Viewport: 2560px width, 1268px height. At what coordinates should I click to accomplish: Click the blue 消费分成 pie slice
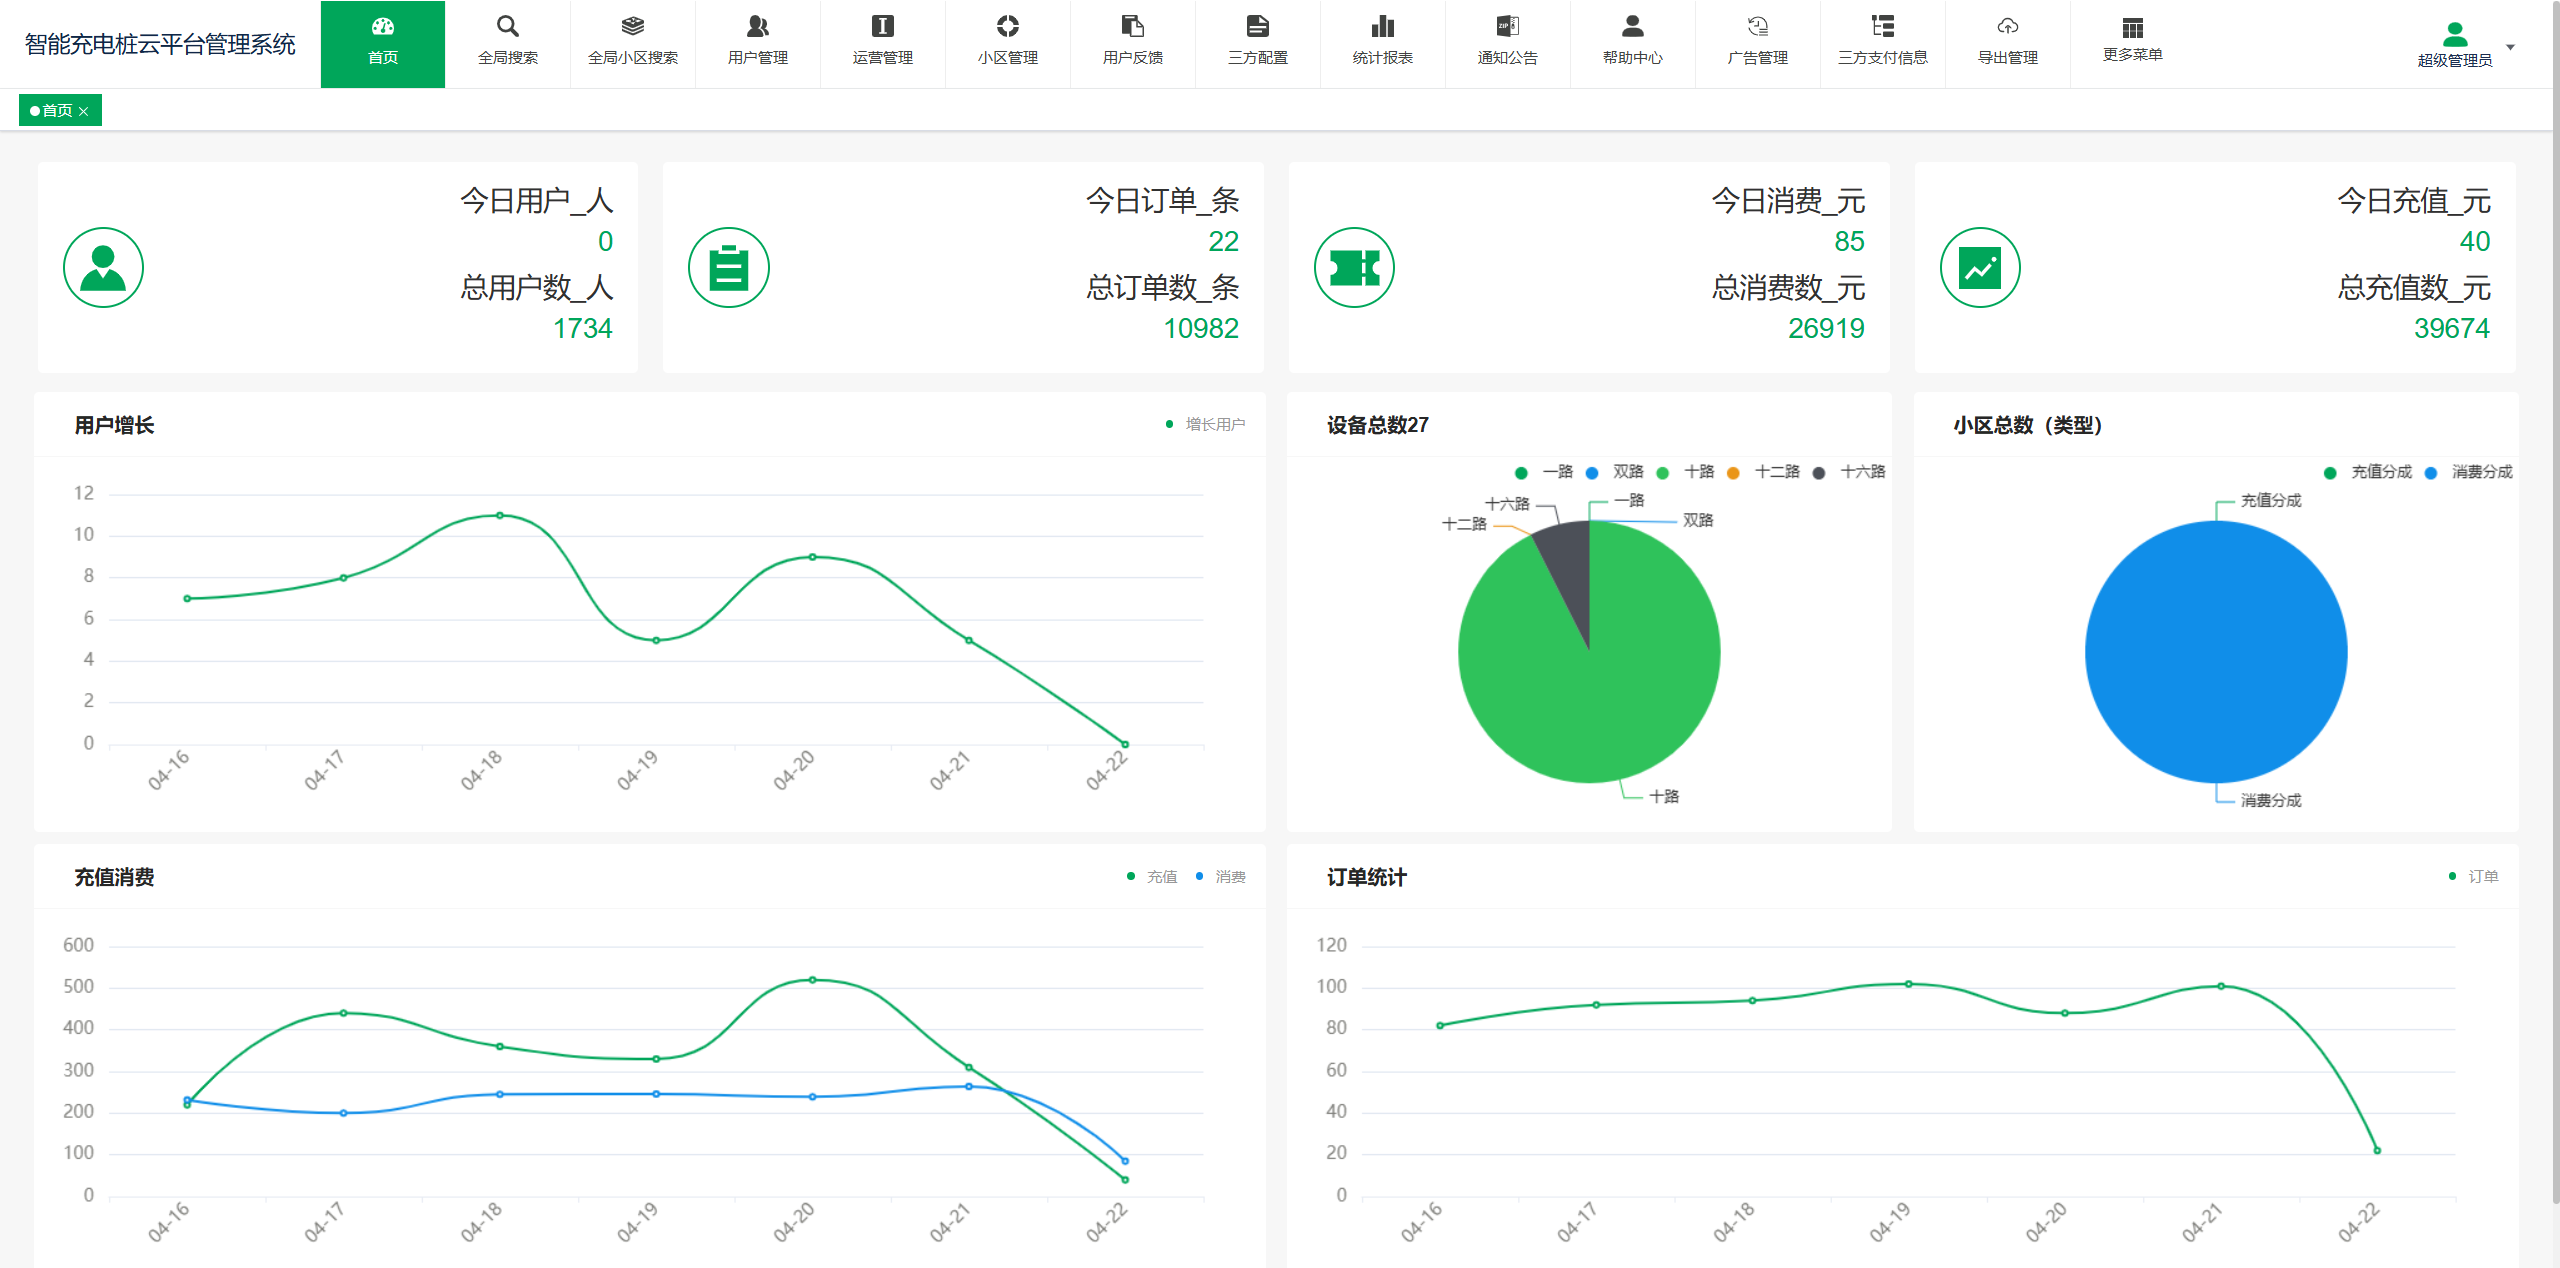tap(2215, 652)
